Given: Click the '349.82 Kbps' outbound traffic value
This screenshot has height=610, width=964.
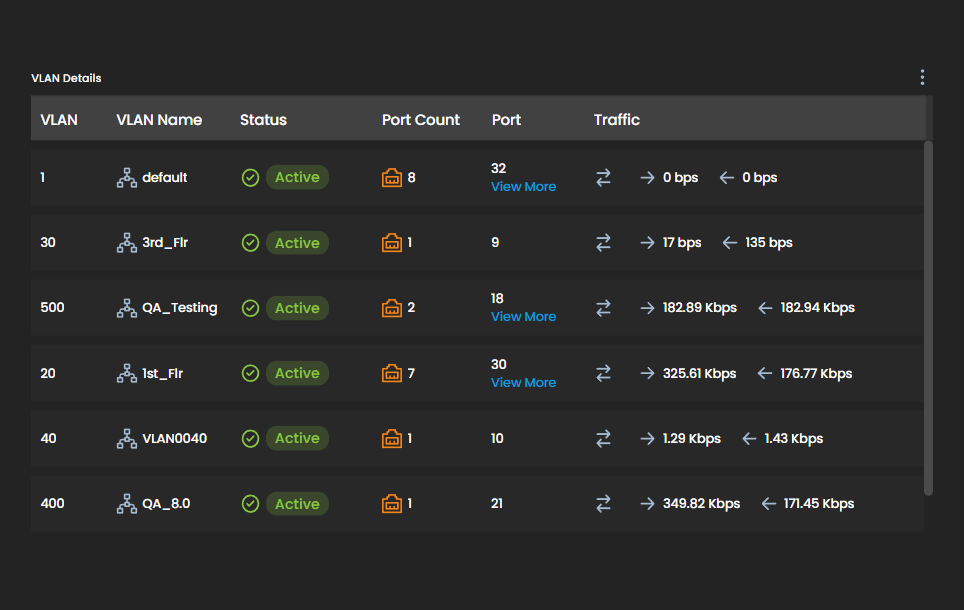Looking at the screenshot, I should point(701,504).
